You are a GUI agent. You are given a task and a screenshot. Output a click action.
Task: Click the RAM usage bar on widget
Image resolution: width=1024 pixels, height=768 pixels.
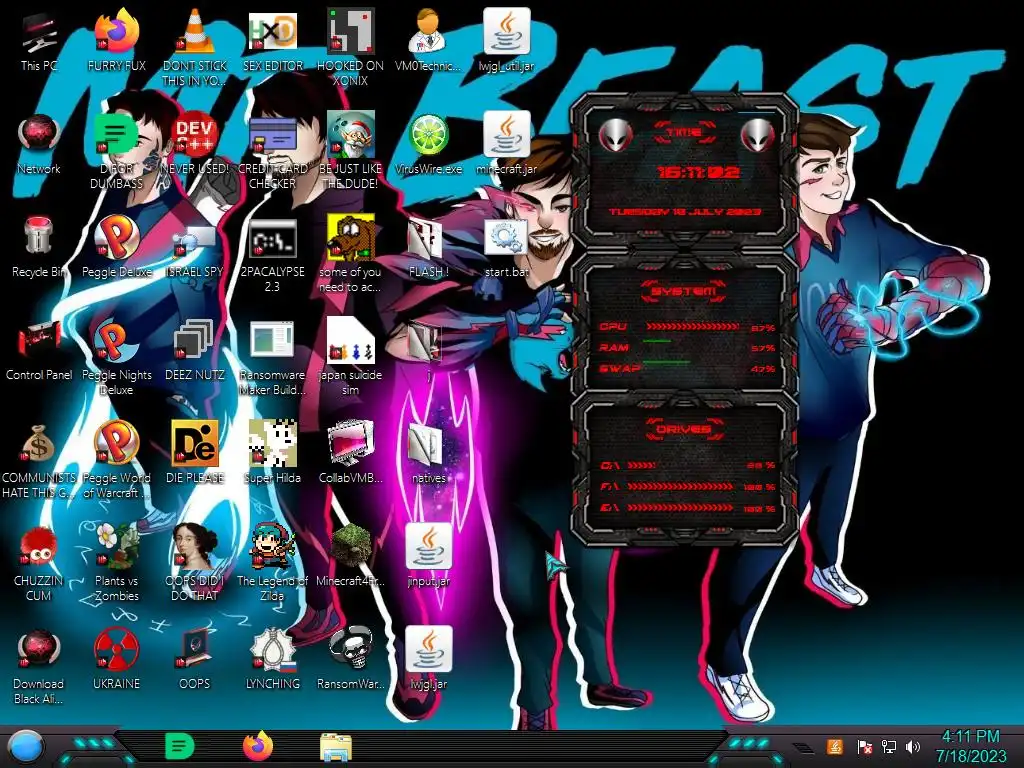click(657, 341)
